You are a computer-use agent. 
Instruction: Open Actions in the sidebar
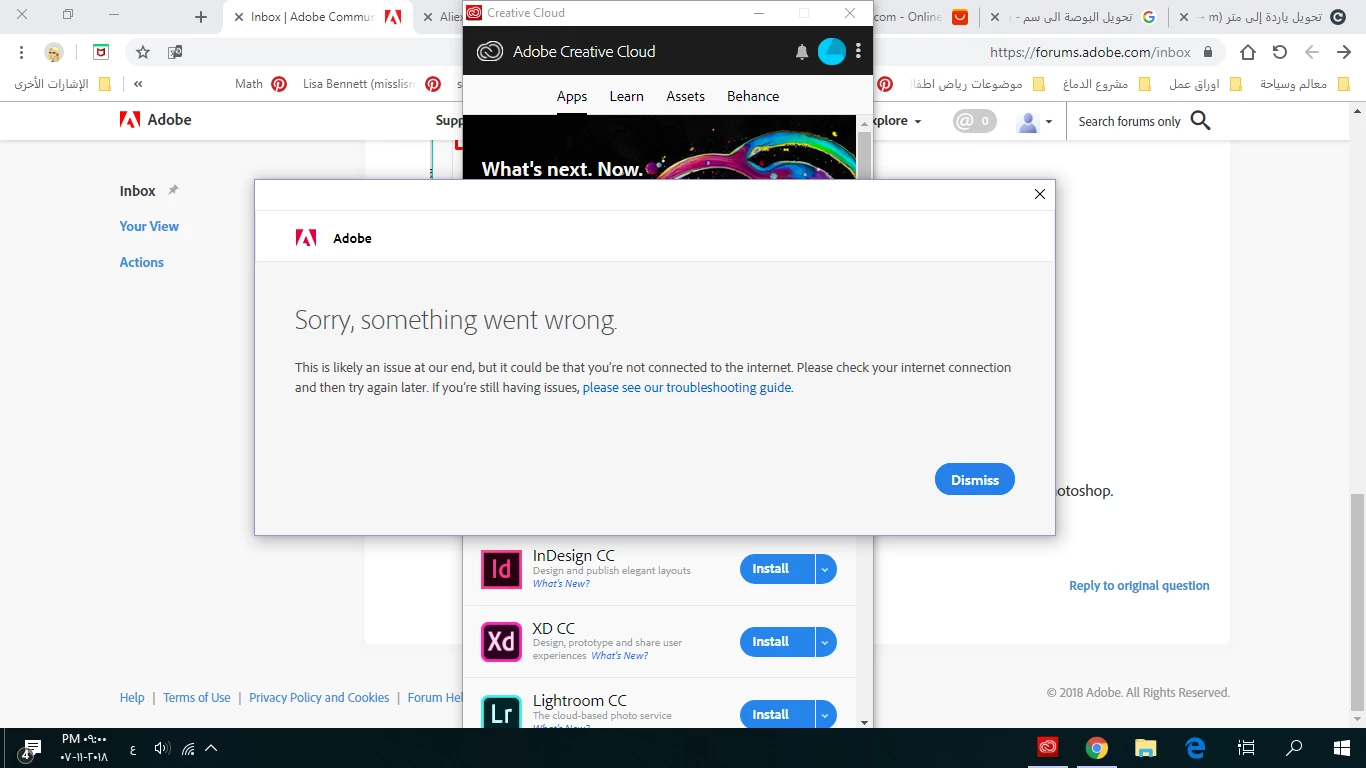coord(141,262)
